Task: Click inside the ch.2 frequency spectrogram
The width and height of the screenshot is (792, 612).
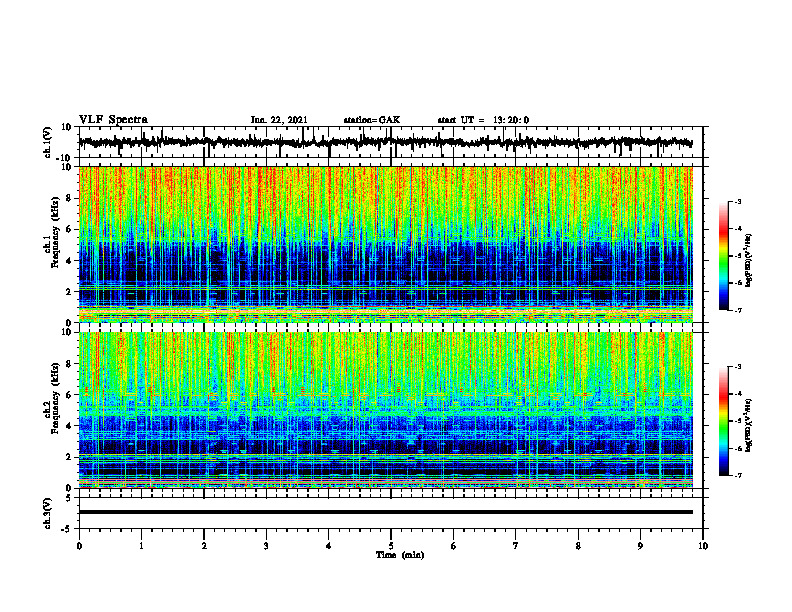Action: click(x=385, y=410)
